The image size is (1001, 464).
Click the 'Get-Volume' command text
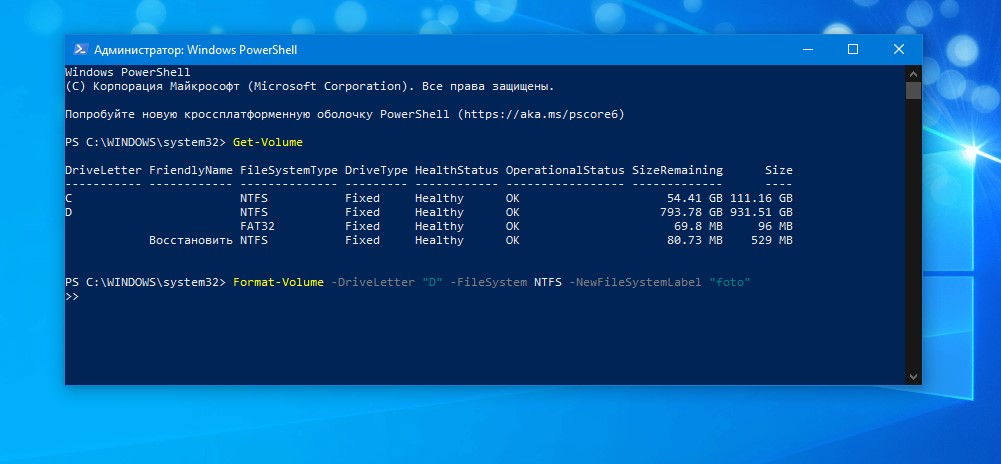click(268, 142)
